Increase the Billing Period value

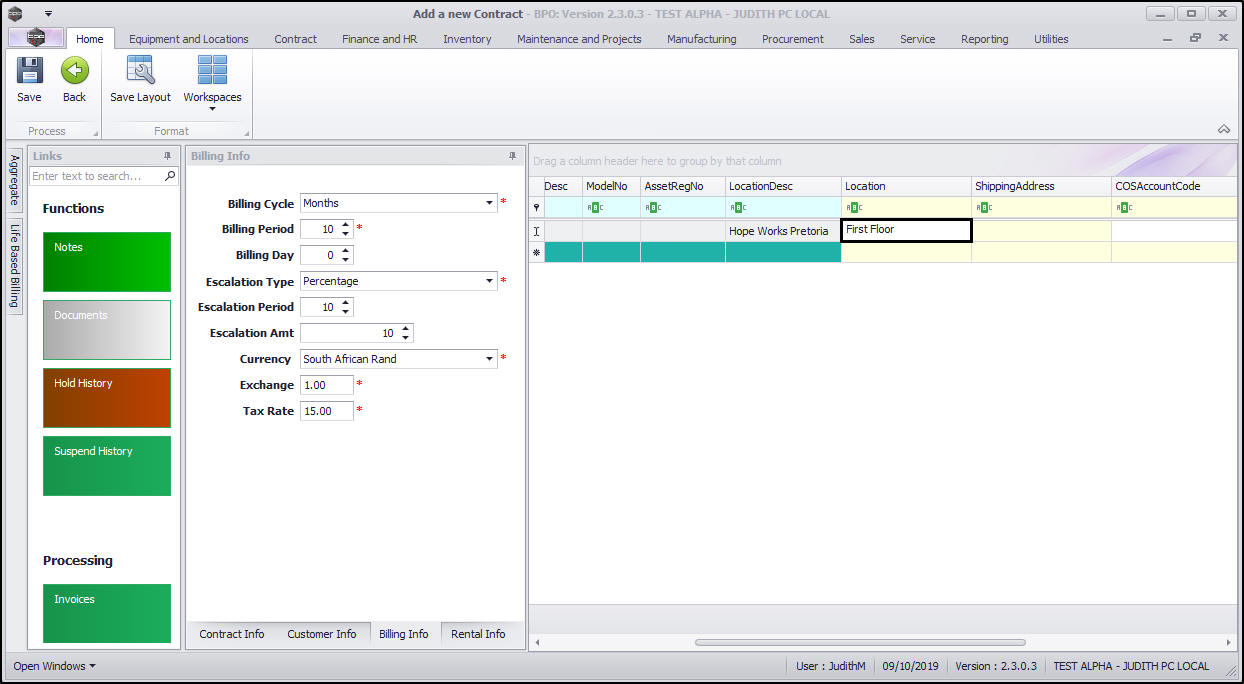[346, 225]
